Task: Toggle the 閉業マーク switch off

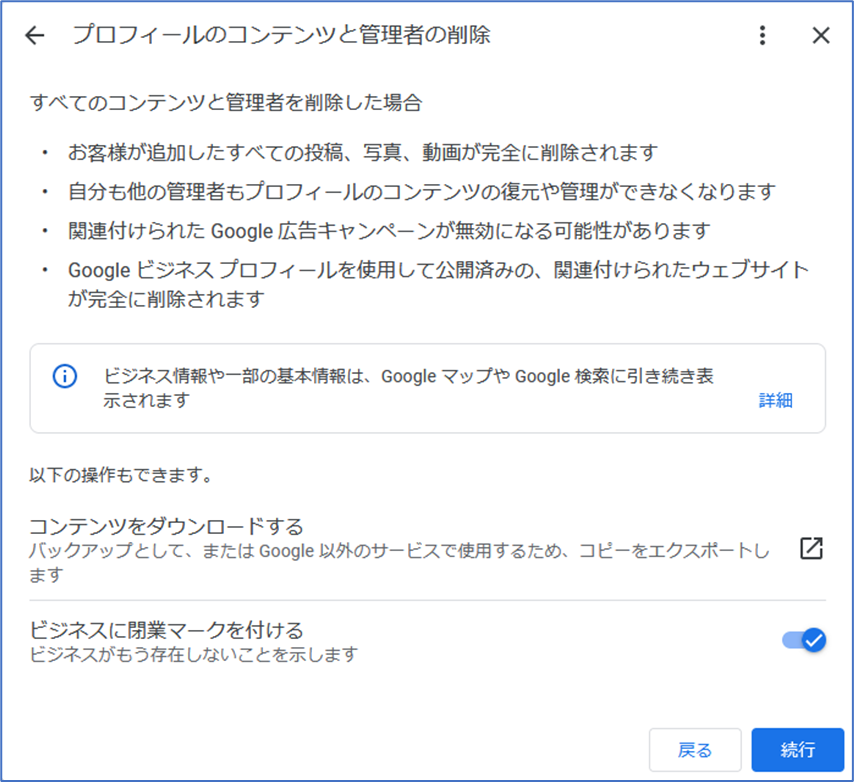Action: coord(804,640)
